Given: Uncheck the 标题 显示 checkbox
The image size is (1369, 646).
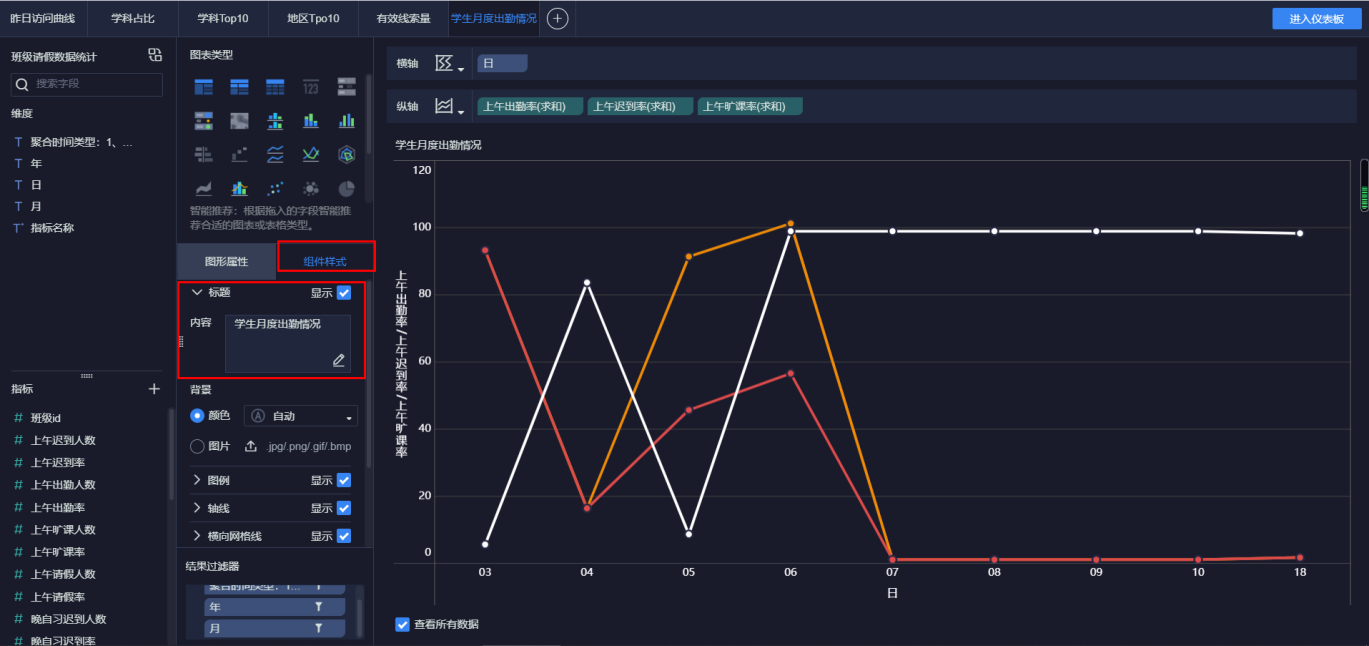Looking at the screenshot, I should coord(344,293).
